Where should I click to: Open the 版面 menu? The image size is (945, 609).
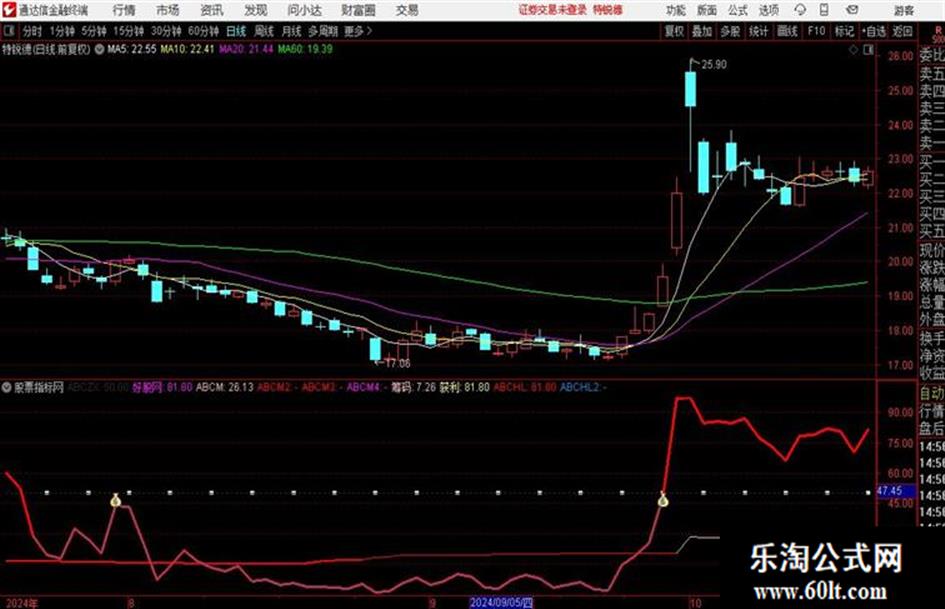[707, 10]
